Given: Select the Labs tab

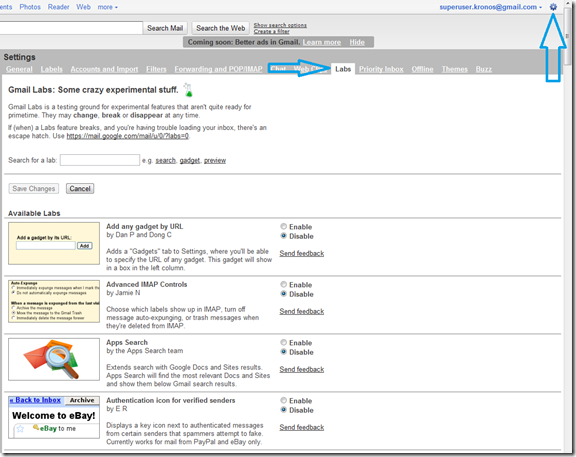Looking at the screenshot, I should tap(343, 69).
